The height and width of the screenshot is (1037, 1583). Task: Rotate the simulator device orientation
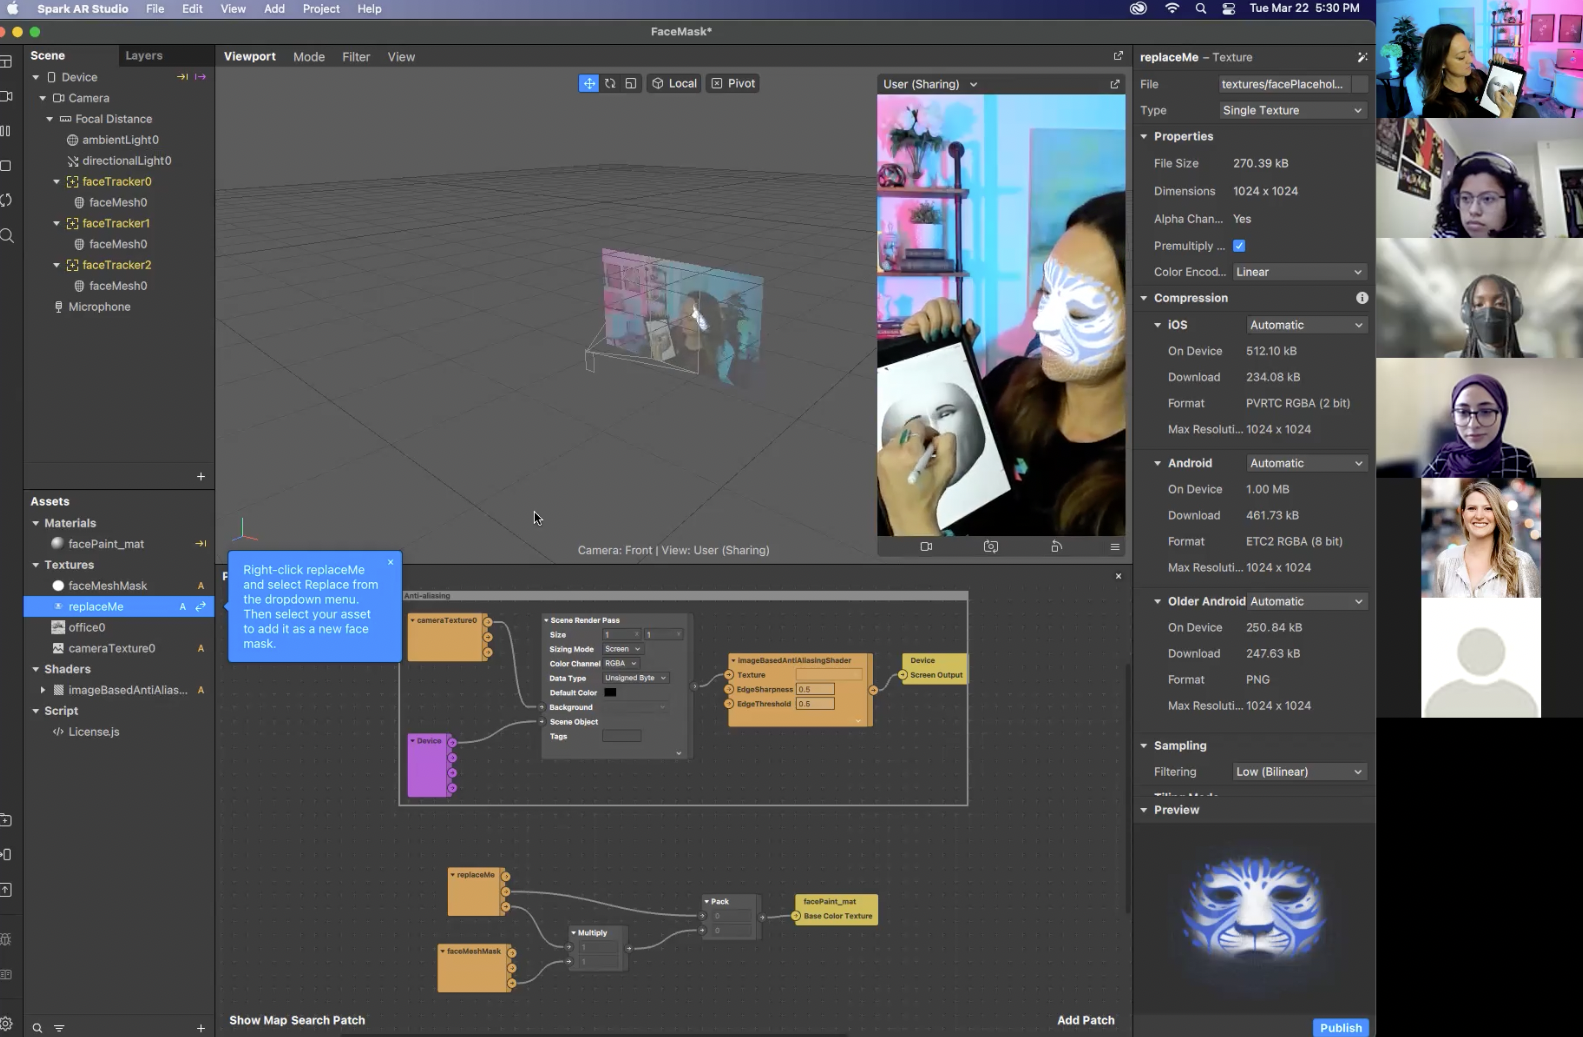[1056, 547]
